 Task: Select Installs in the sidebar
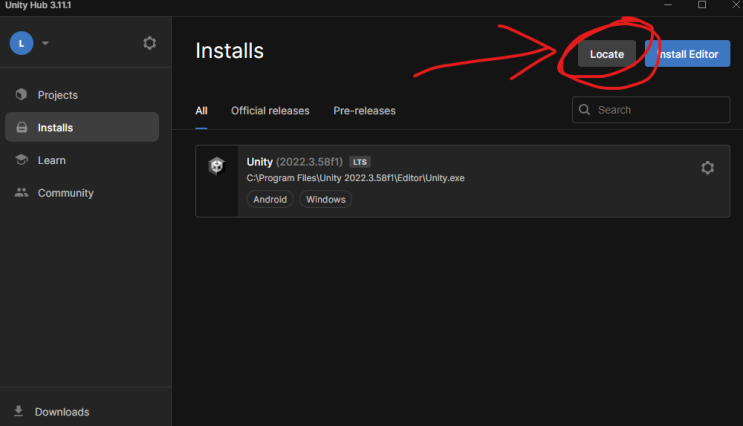tap(82, 127)
